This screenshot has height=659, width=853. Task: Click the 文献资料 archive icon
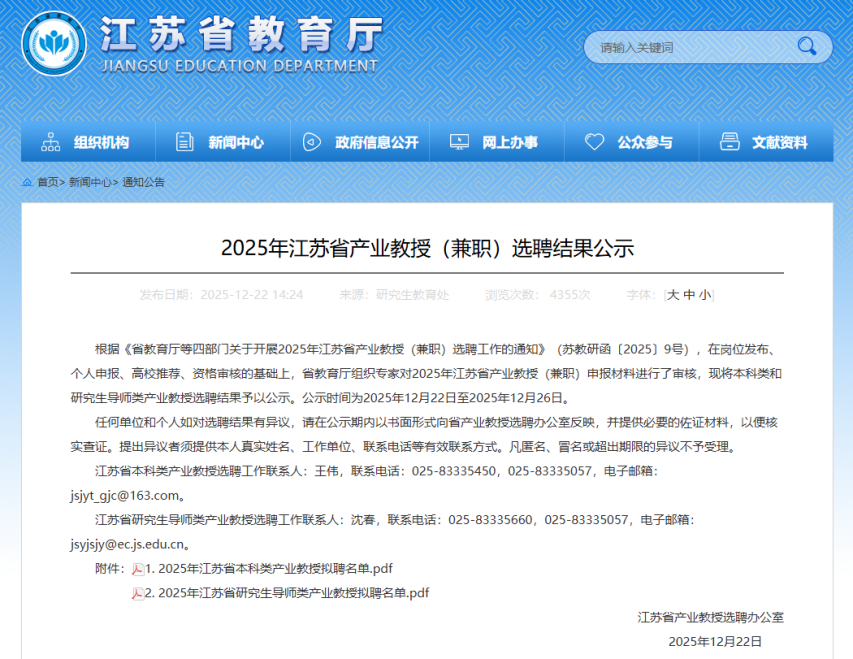point(729,142)
